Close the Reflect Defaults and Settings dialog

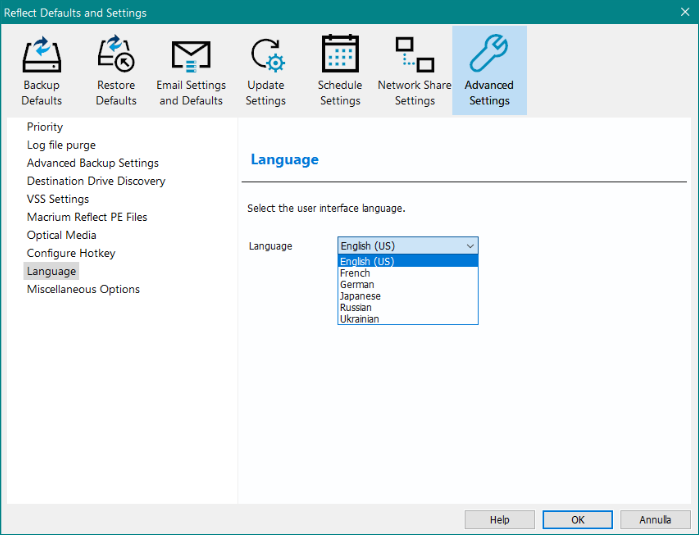coord(685,12)
